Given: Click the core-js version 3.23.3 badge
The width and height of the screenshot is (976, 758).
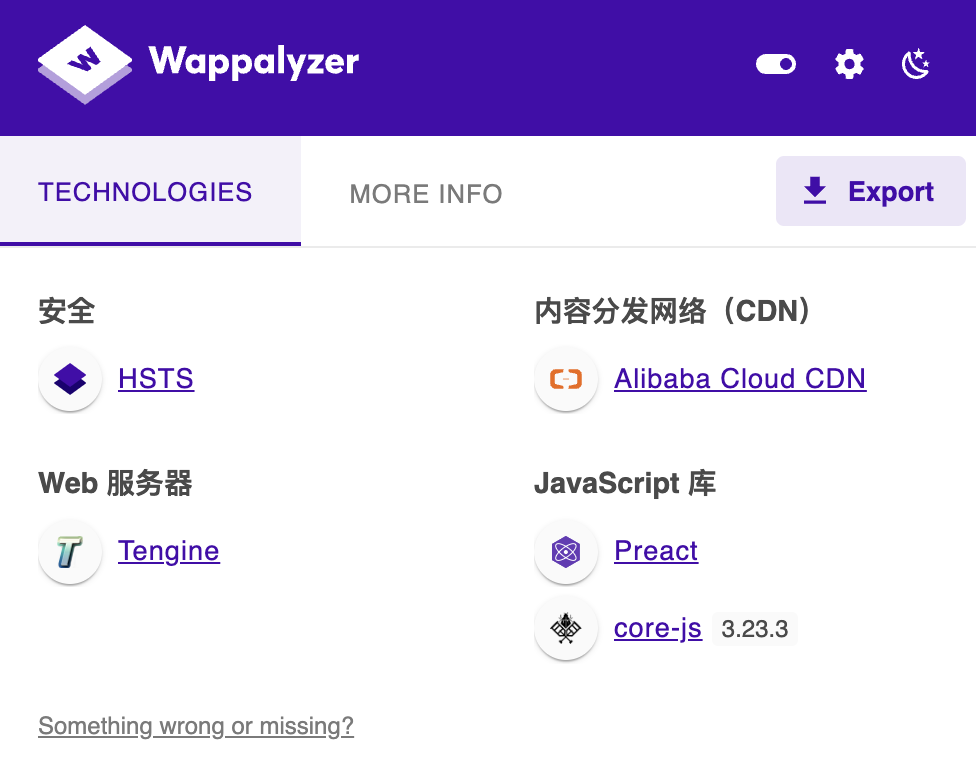Looking at the screenshot, I should coord(754,629).
